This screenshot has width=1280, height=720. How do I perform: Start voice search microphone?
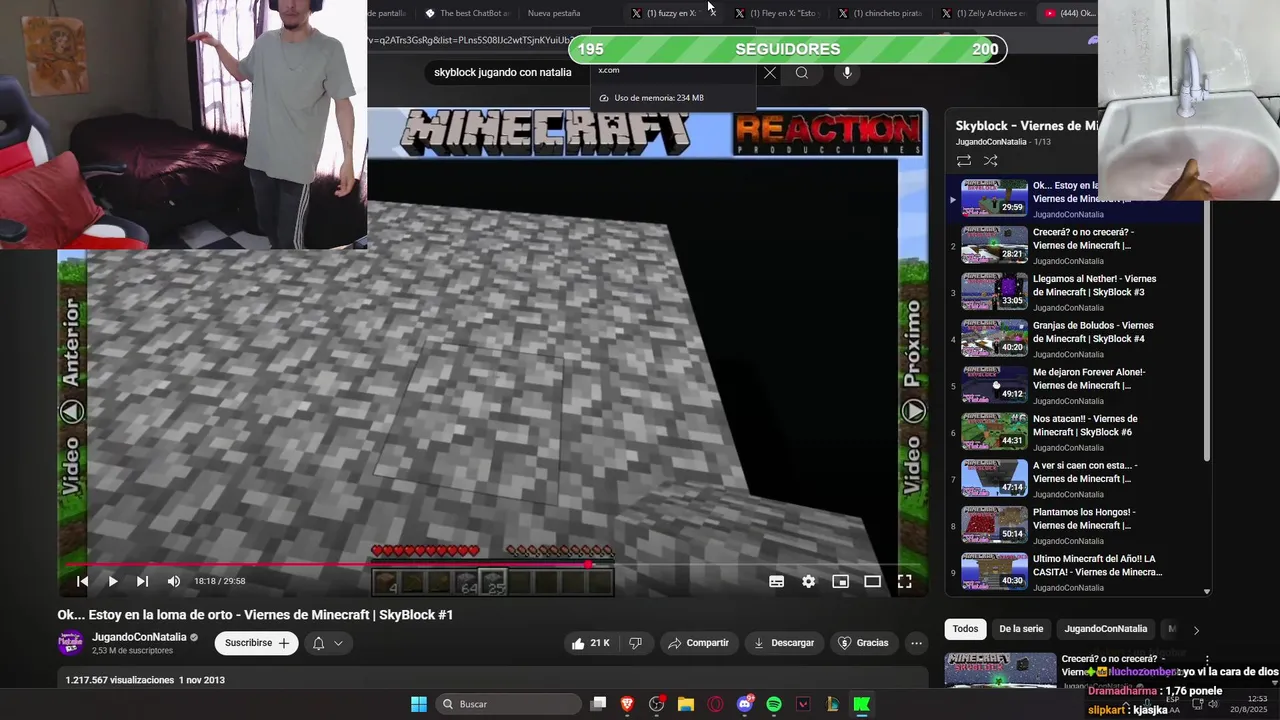click(847, 72)
